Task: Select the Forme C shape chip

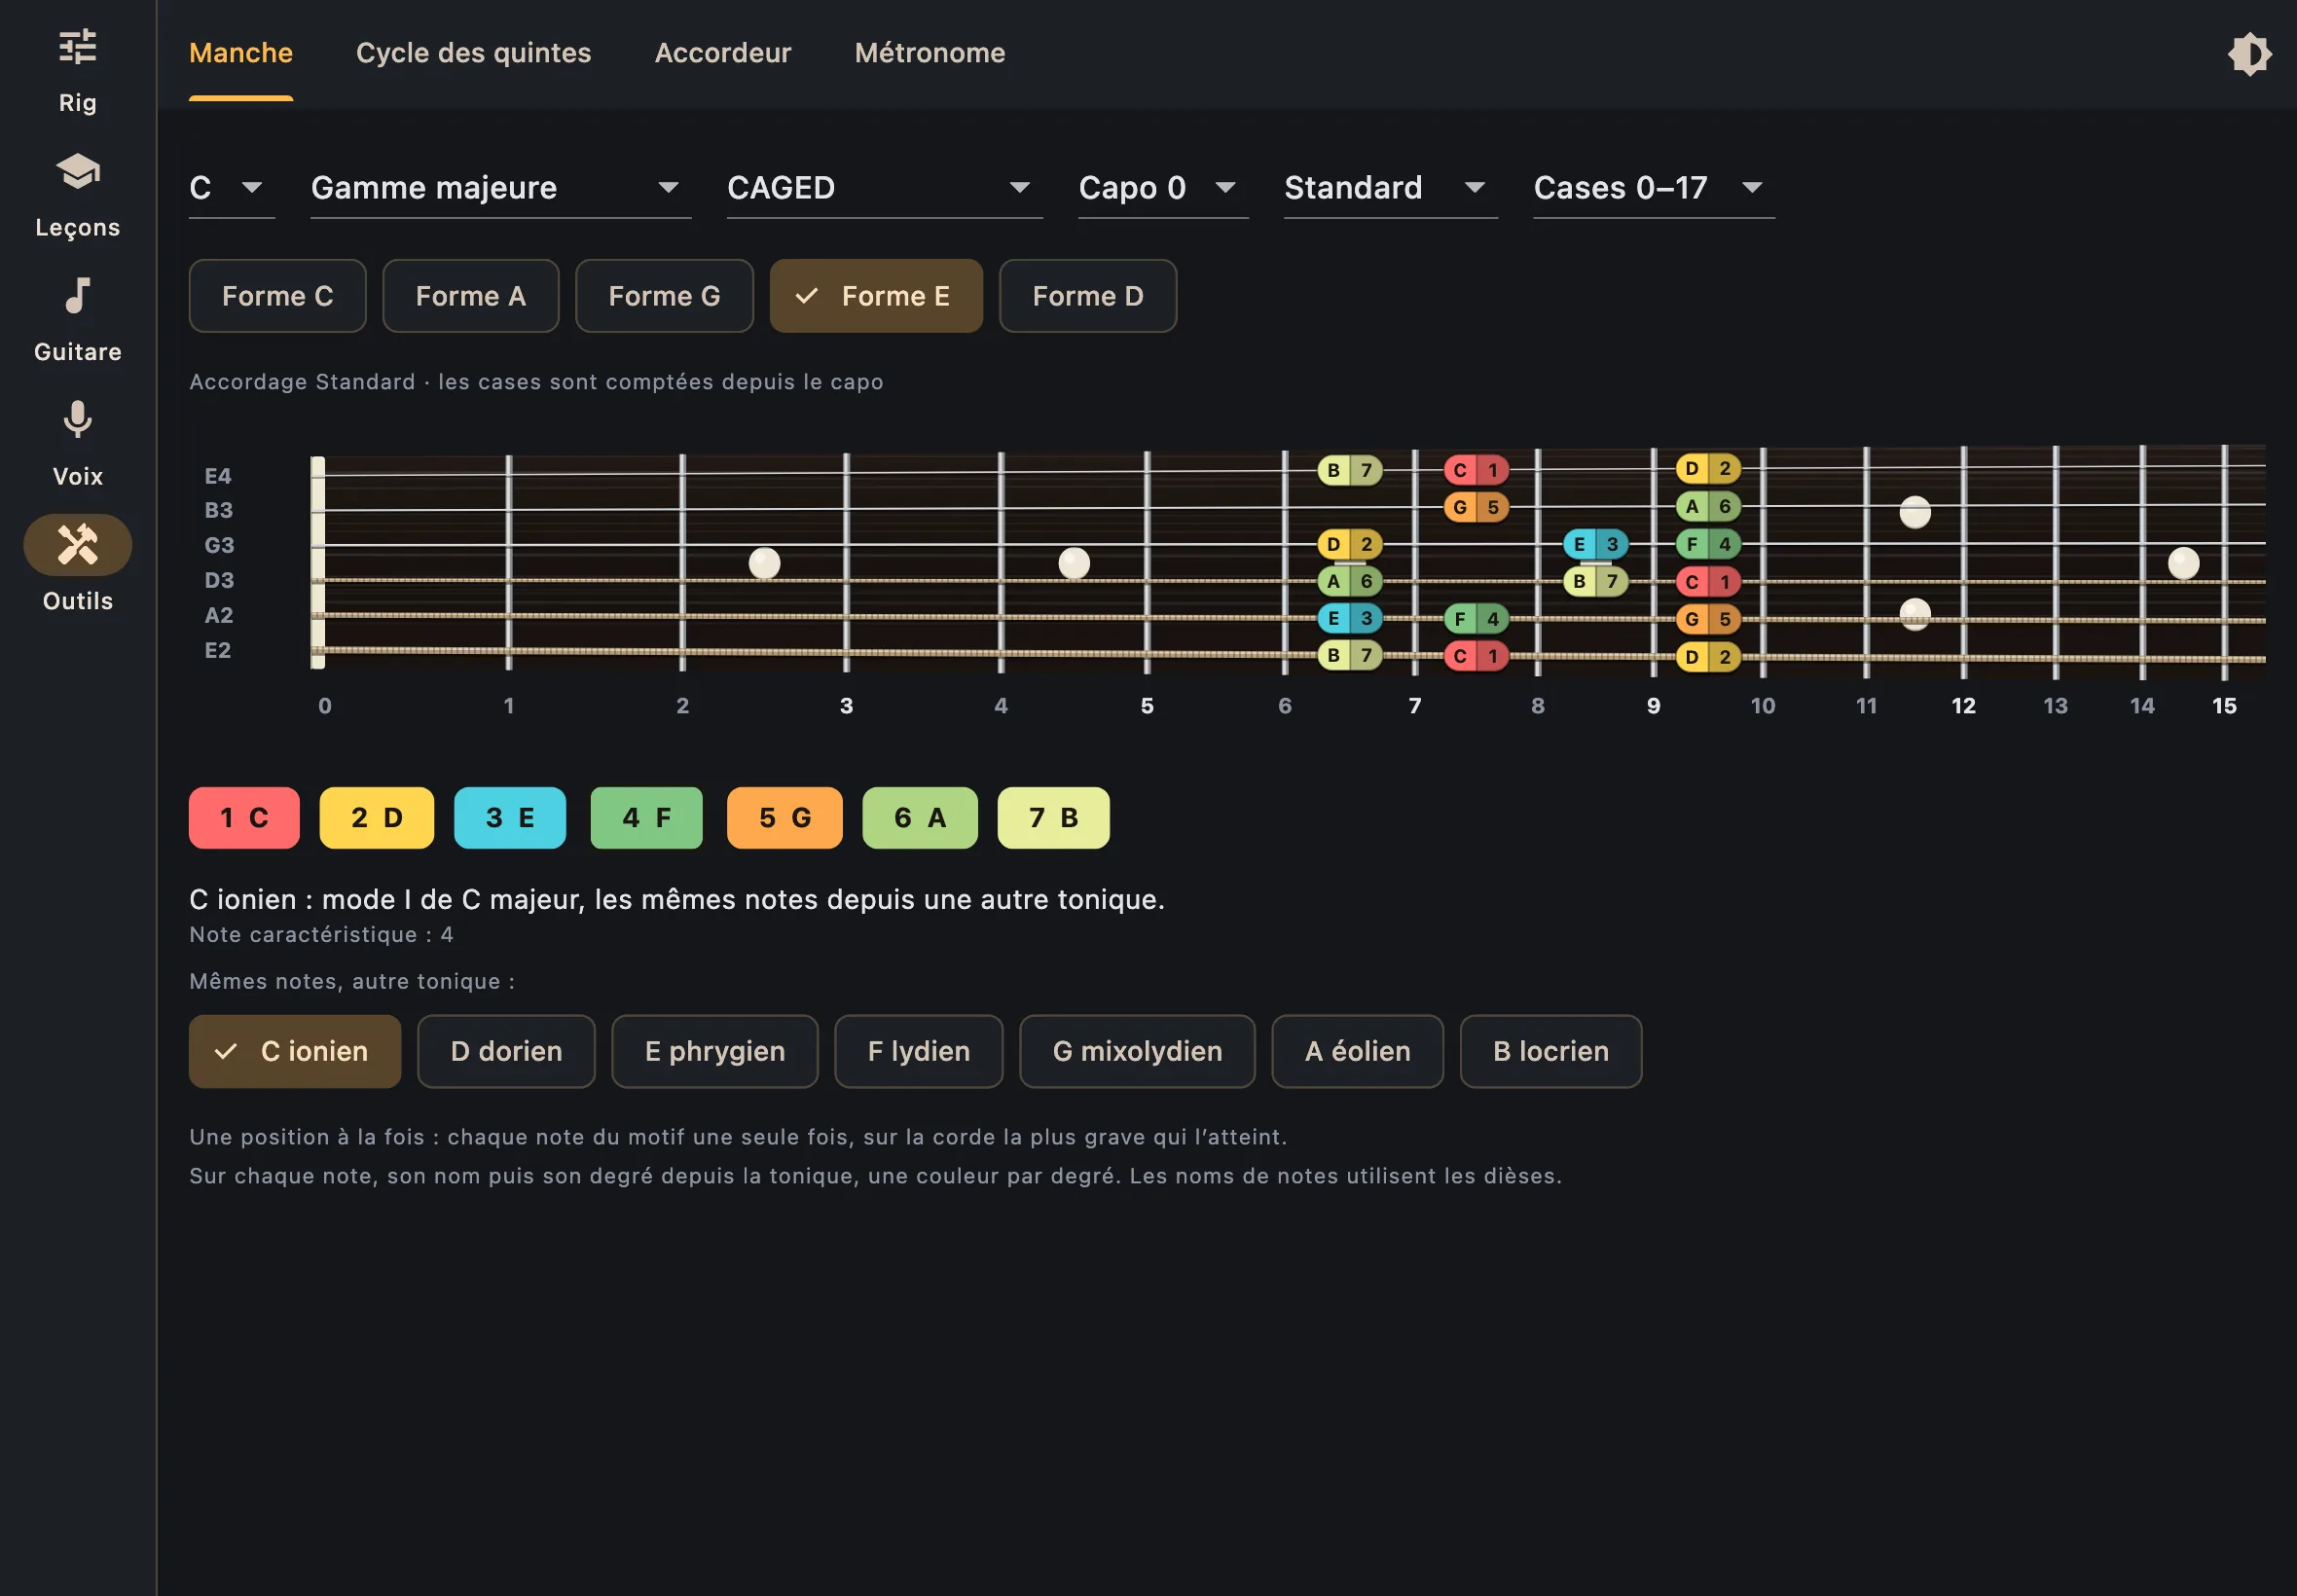Action: click(x=277, y=296)
